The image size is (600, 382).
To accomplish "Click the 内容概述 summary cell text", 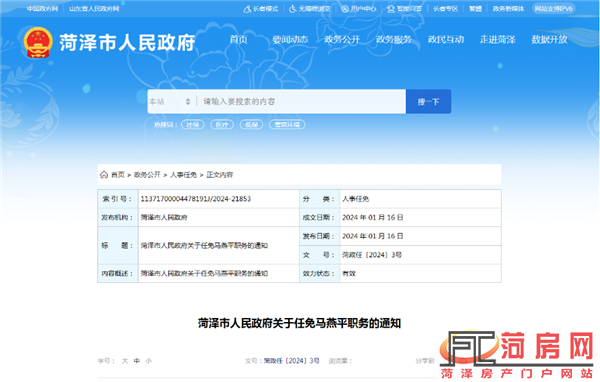I will [x=204, y=274].
